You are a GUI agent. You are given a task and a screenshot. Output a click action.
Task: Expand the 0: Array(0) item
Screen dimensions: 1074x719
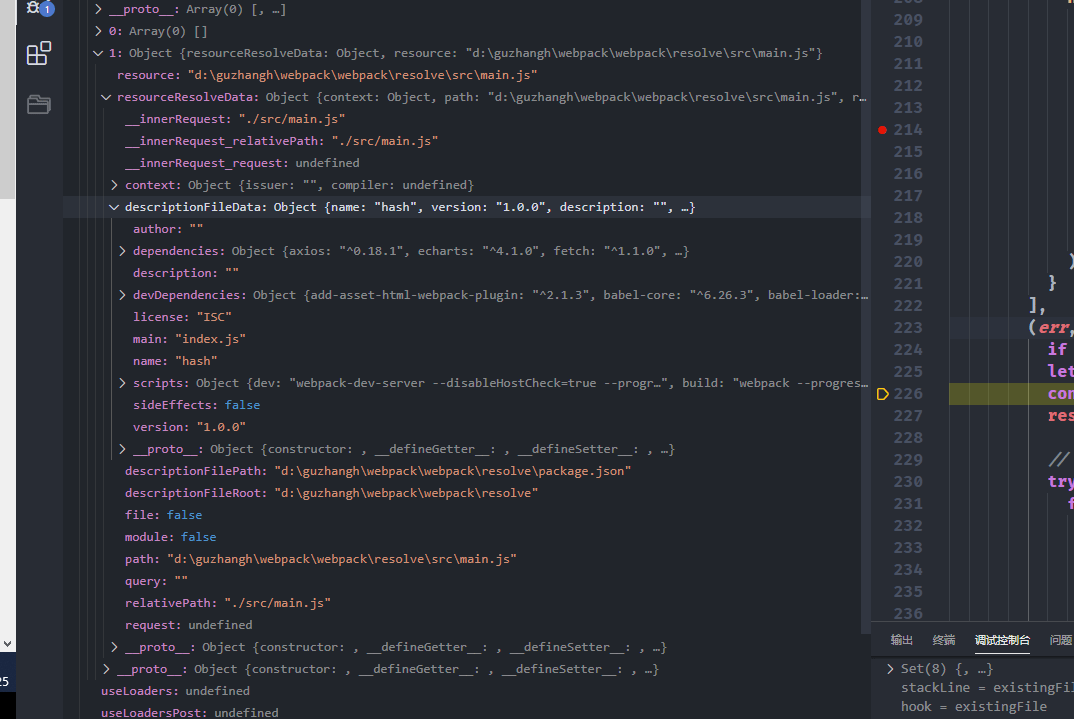click(x=98, y=31)
